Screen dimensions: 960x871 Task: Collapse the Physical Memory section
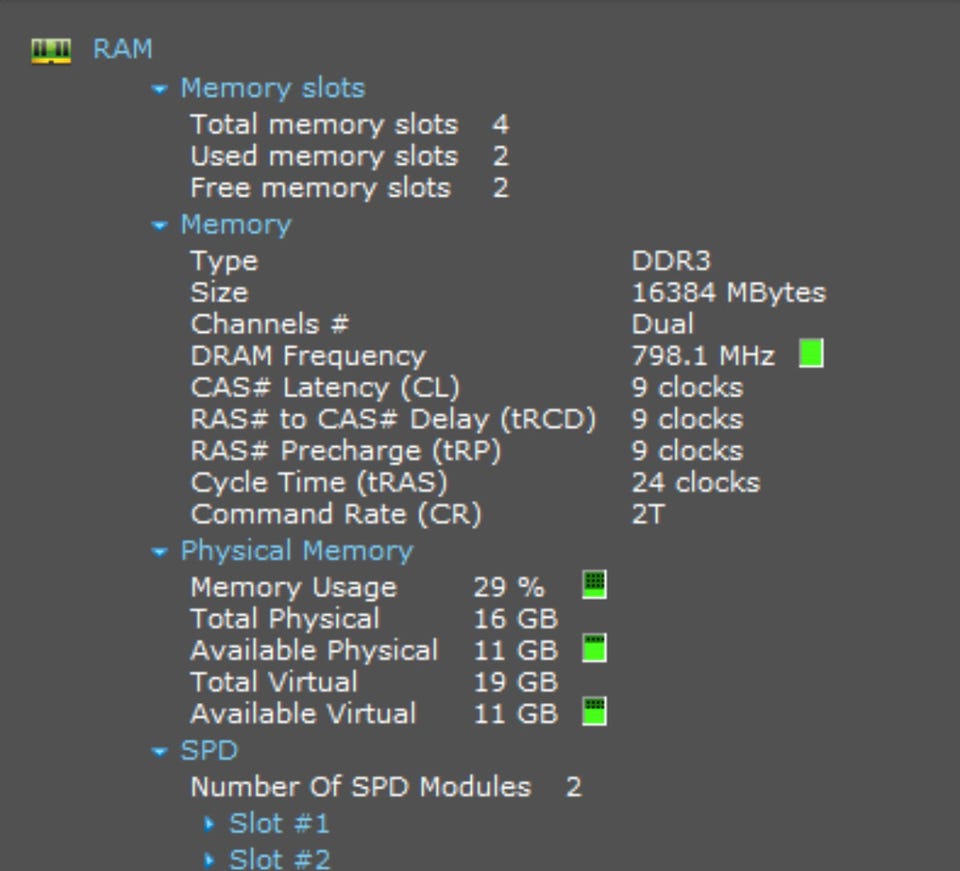[159, 552]
